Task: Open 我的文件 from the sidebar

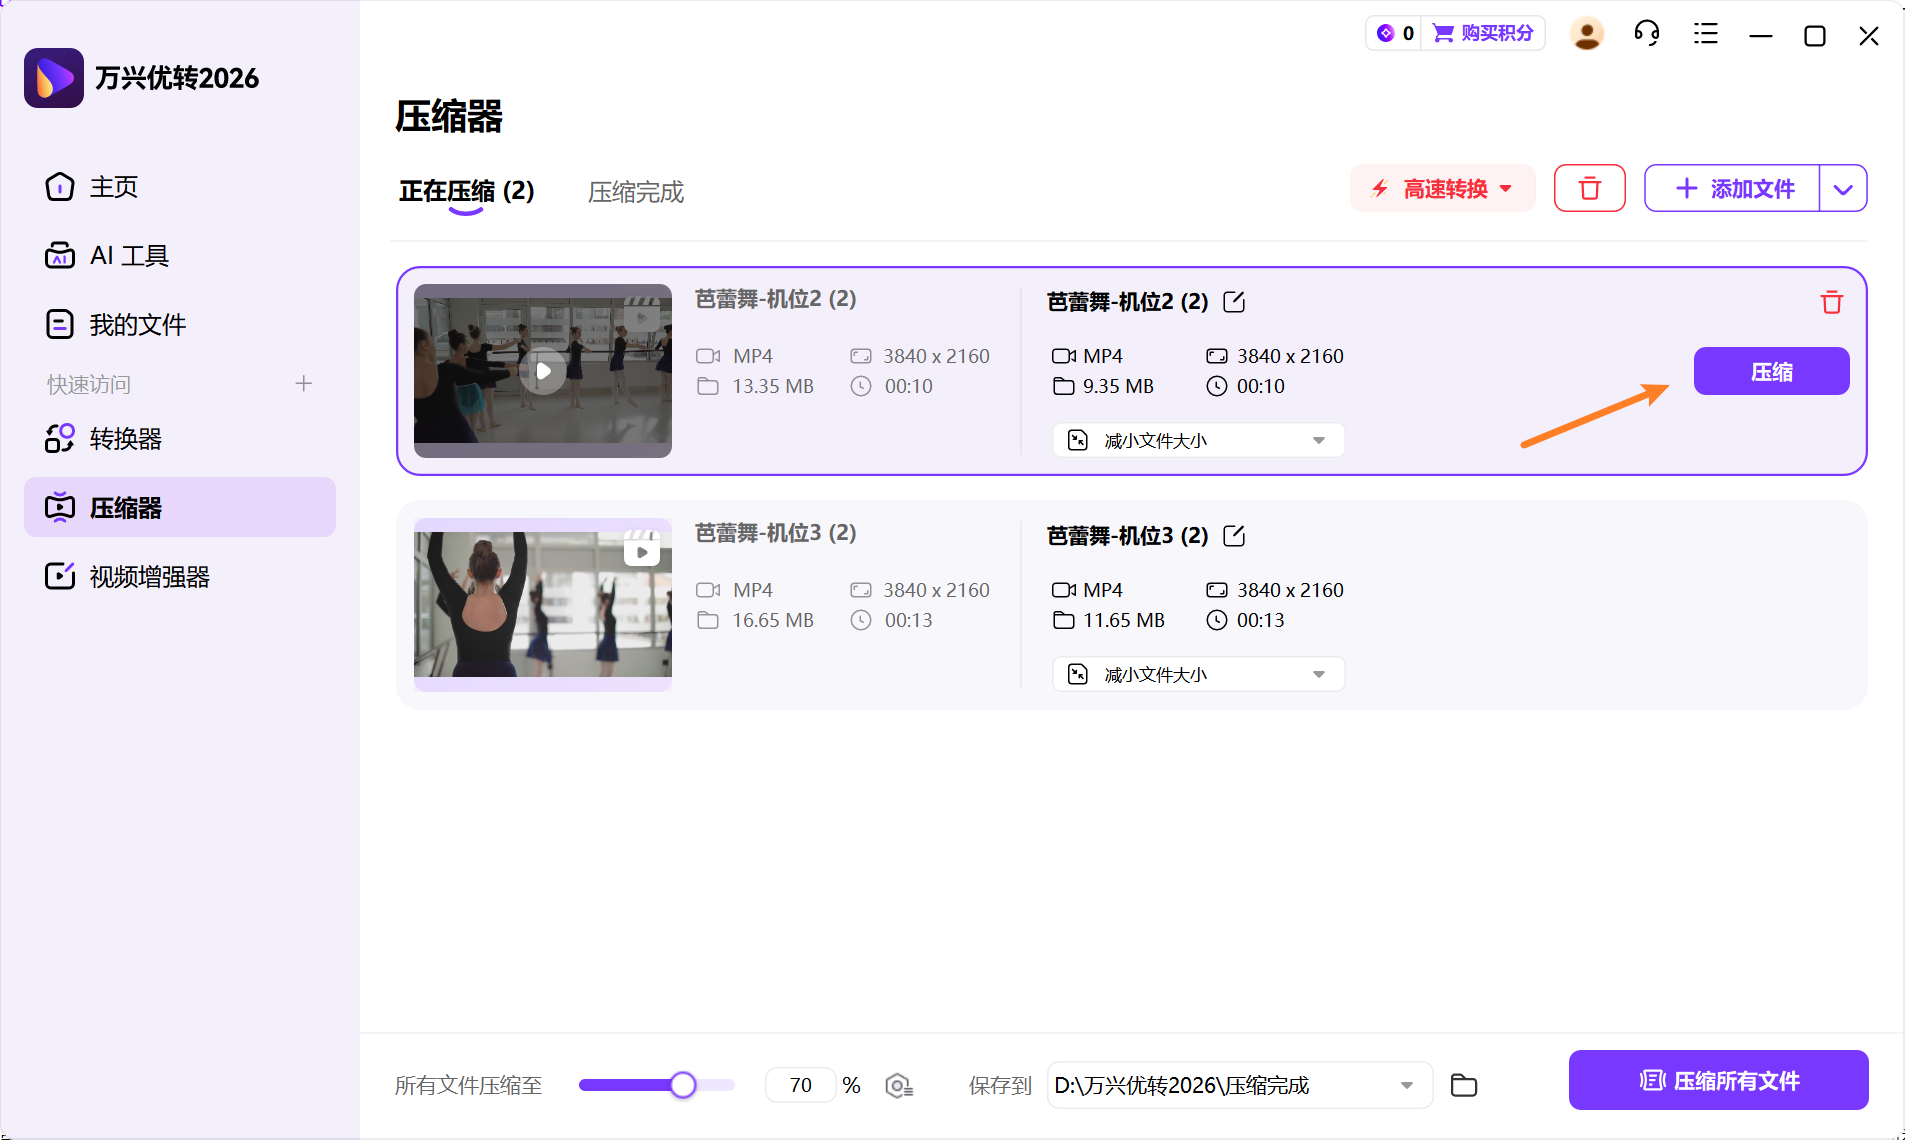Action: tap(137, 323)
